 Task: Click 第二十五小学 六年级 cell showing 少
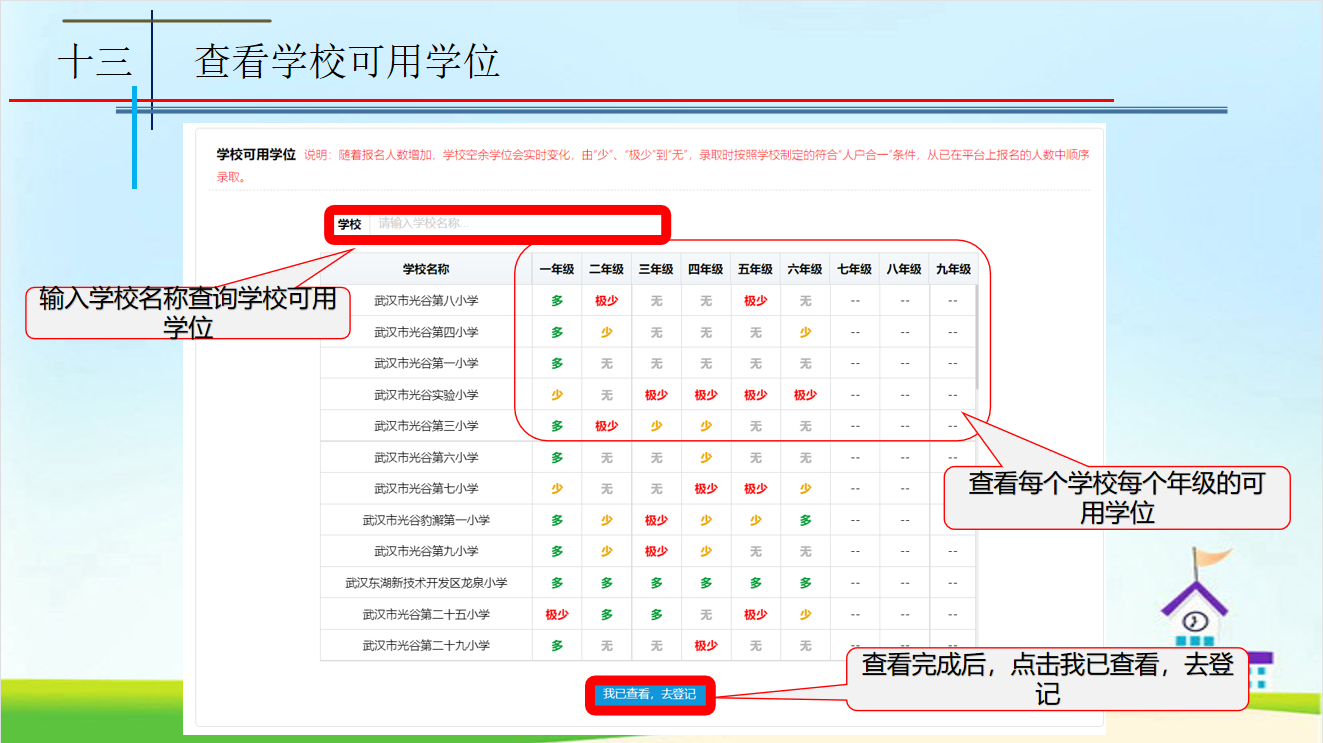(x=805, y=614)
